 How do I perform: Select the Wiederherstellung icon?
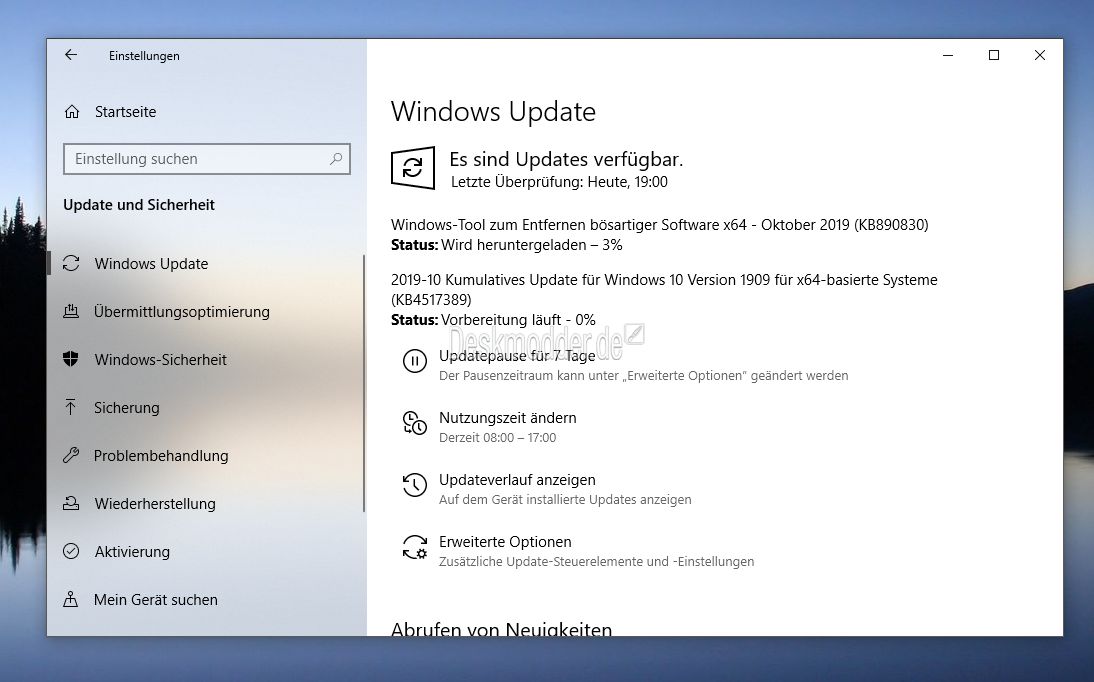click(71, 503)
